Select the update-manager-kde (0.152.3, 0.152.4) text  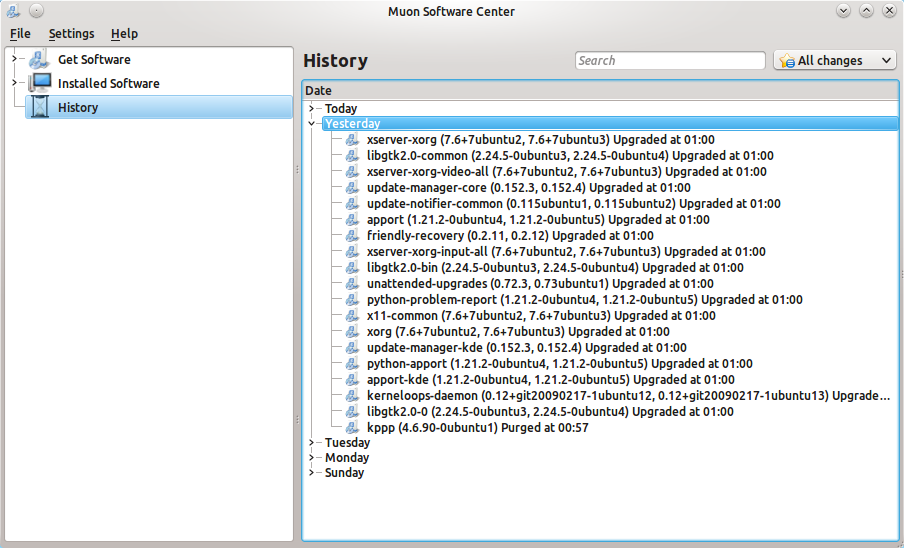pos(526,347)
